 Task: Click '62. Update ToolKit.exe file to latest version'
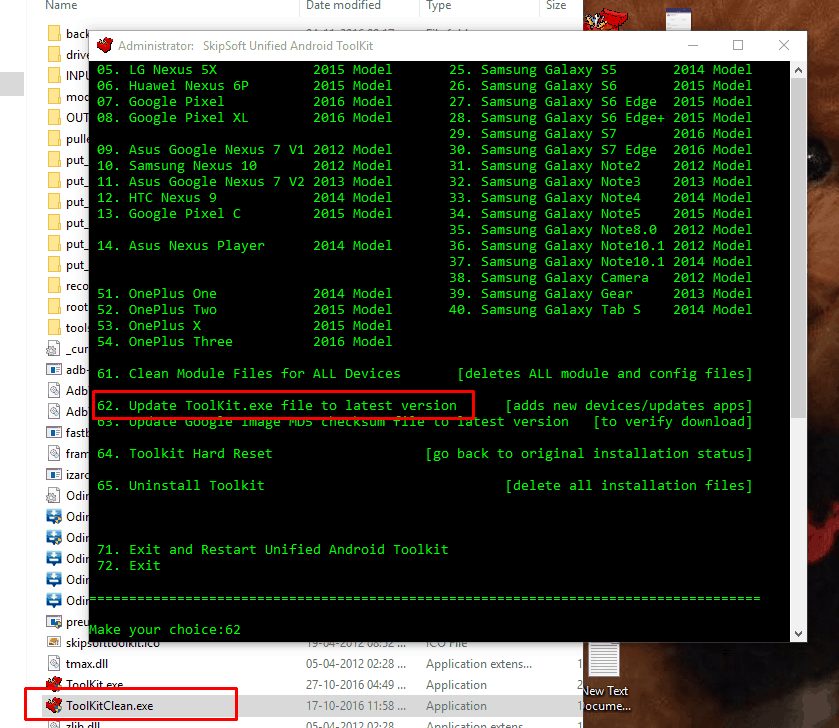[277, 405]
